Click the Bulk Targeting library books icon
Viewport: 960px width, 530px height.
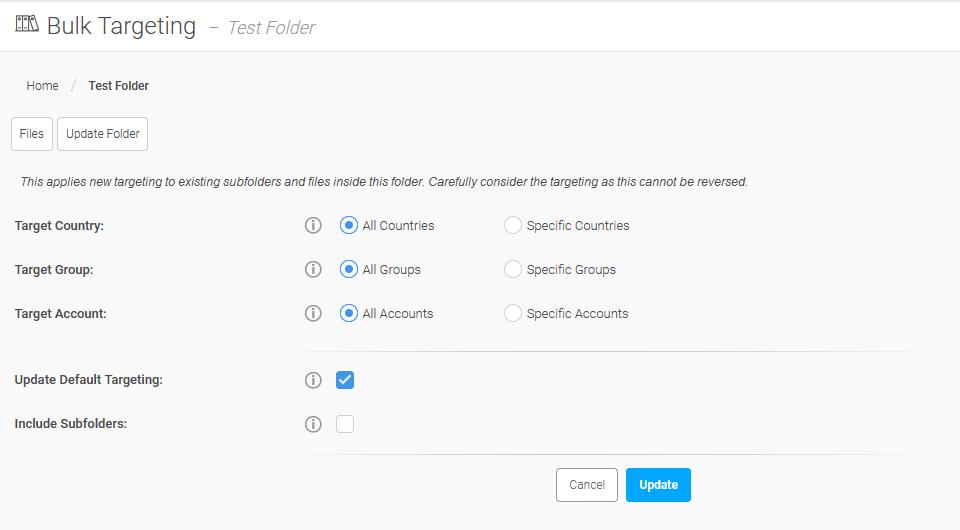[27, 24]
